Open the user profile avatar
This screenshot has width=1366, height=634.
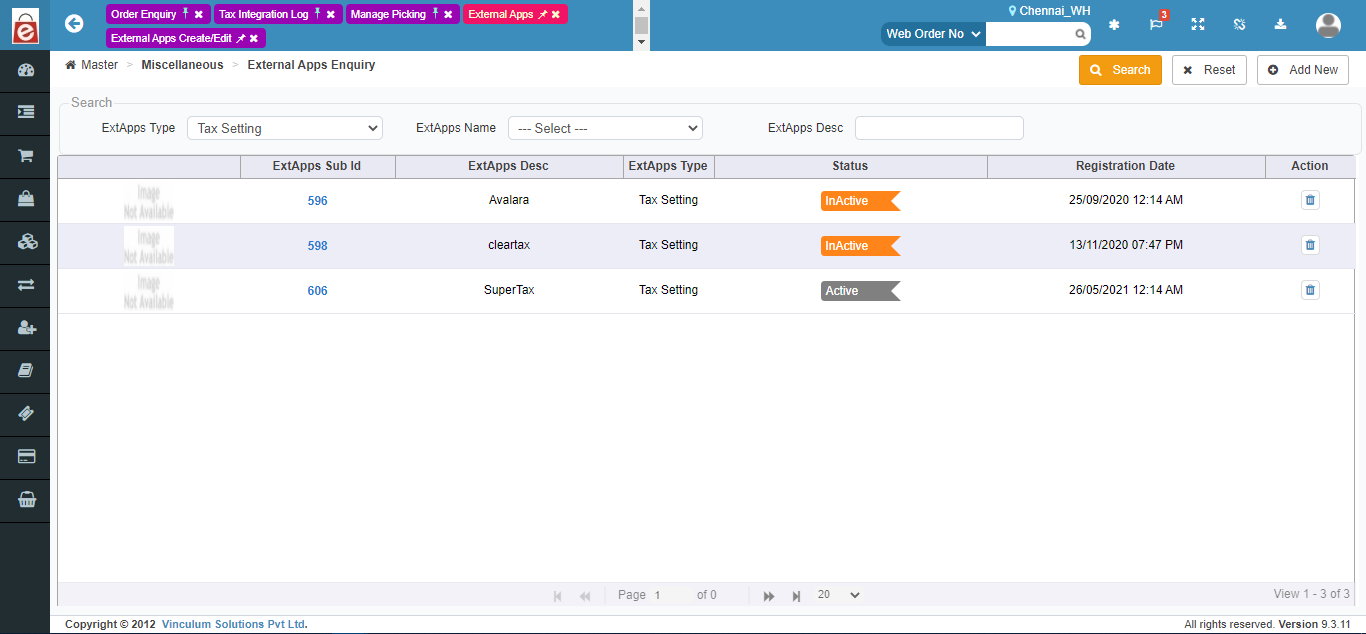1328,25
